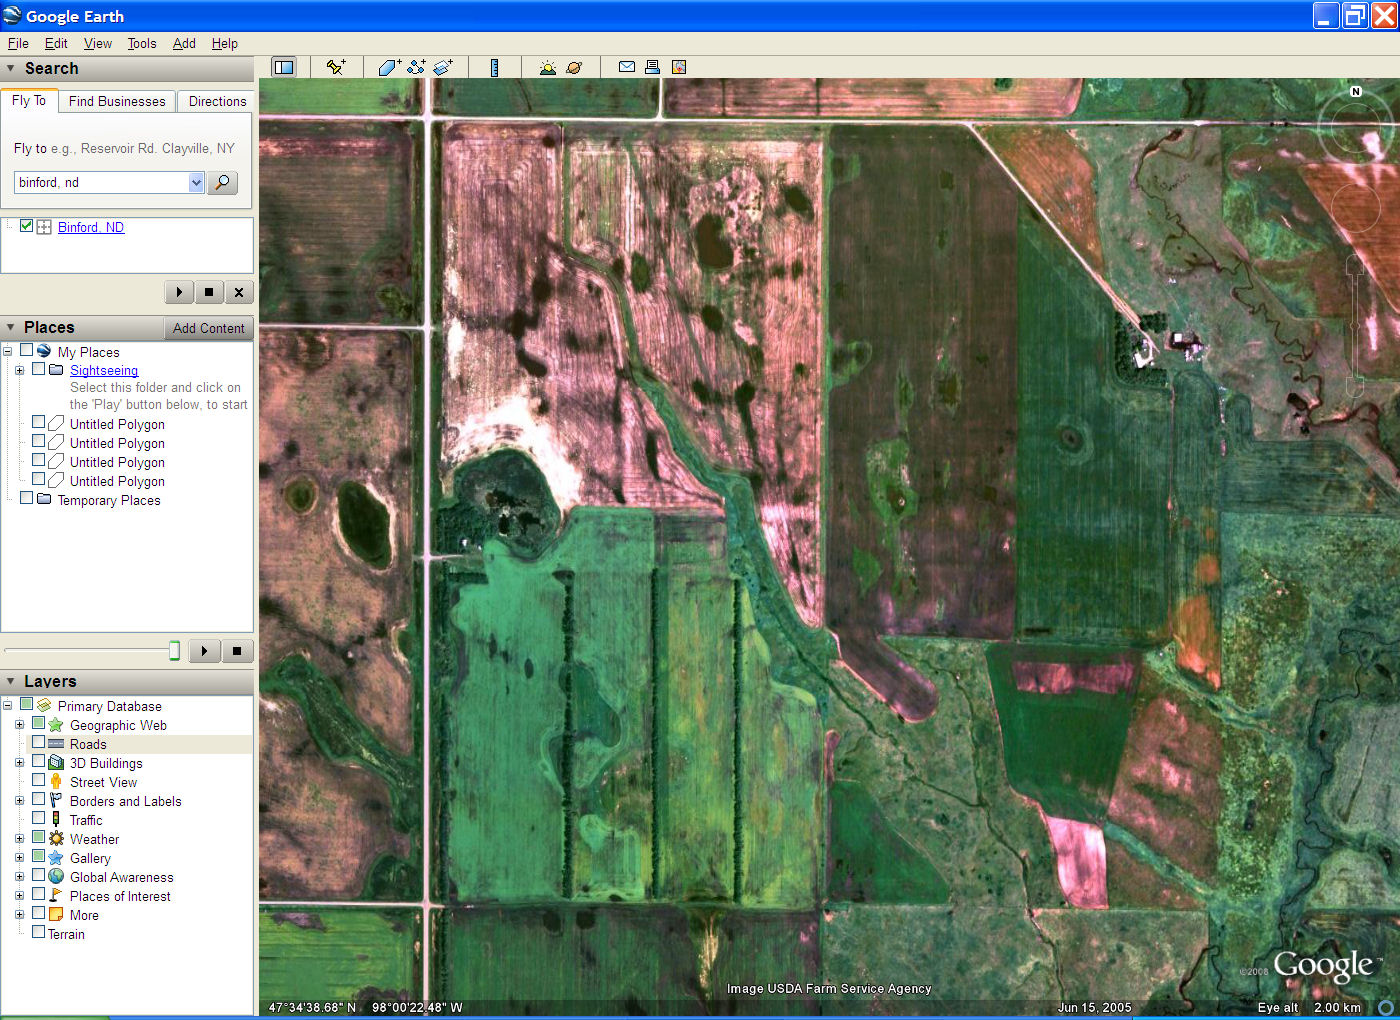Click the Places opacity slider handle
This screenshot has width=1400, height=1020.
[174, 651]
